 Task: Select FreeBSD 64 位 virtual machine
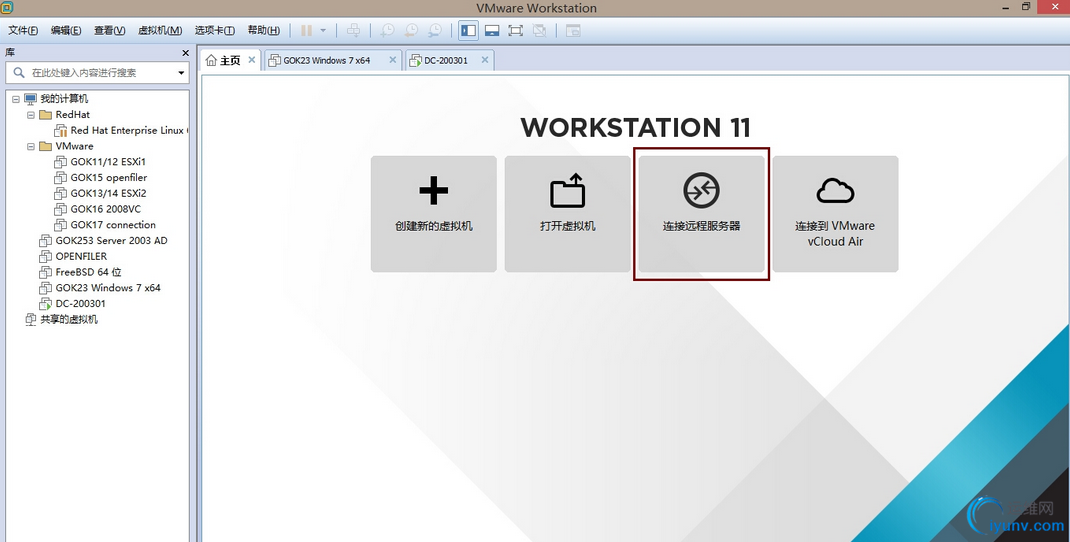point(87,272)
